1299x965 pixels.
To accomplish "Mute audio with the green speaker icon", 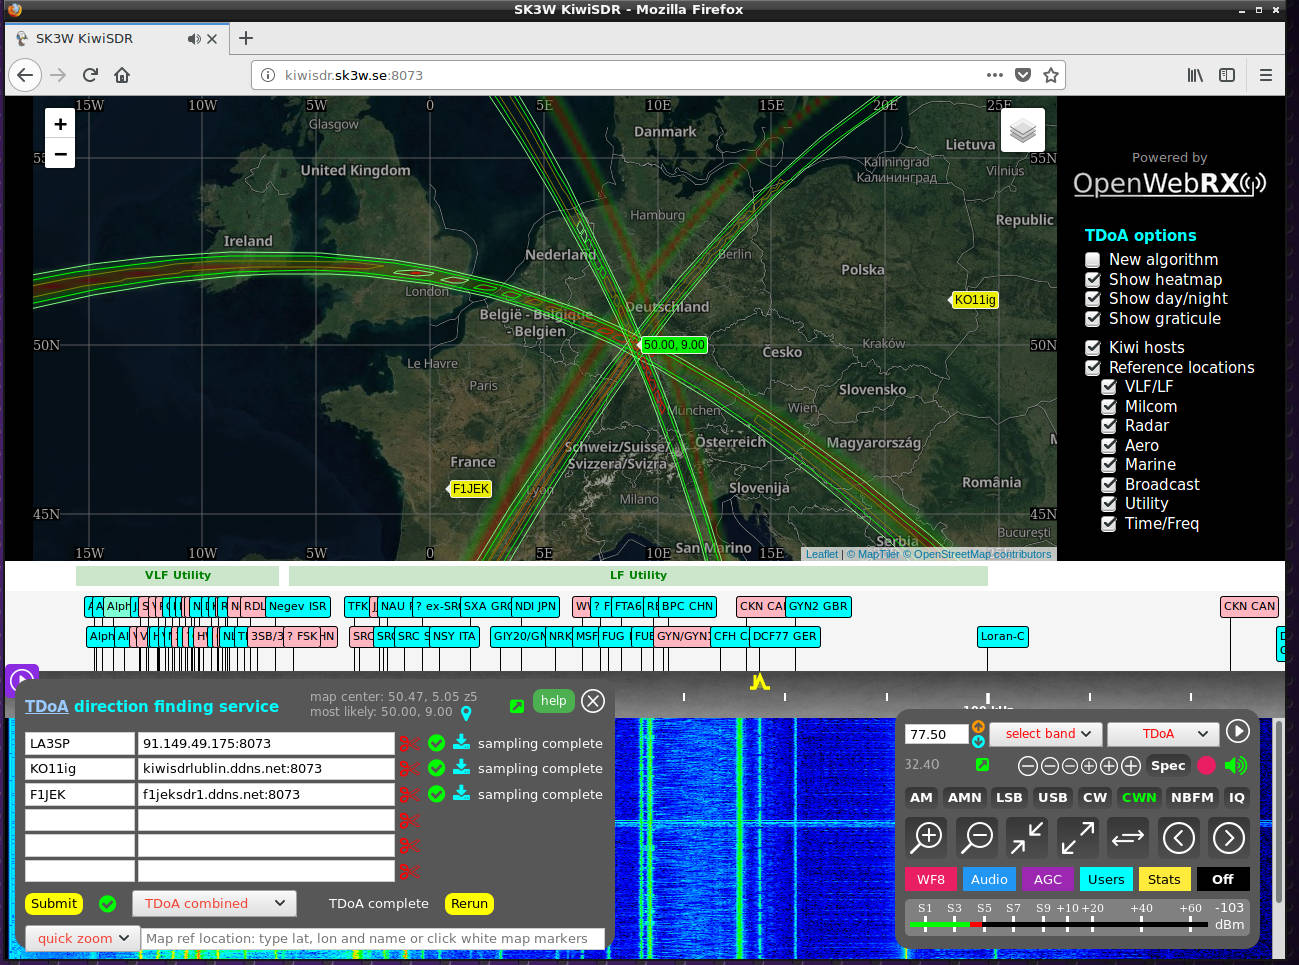I will [x=1236, y=765].
